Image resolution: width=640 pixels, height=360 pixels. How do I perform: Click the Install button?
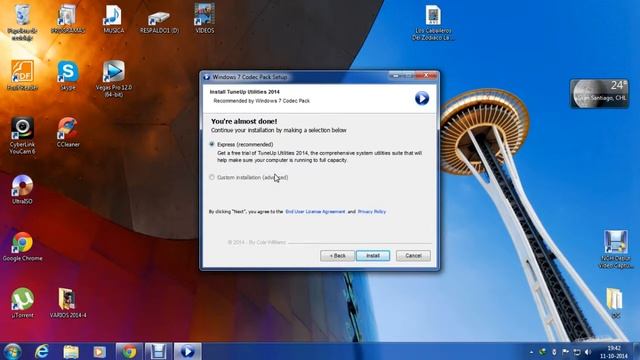[373, 256]
